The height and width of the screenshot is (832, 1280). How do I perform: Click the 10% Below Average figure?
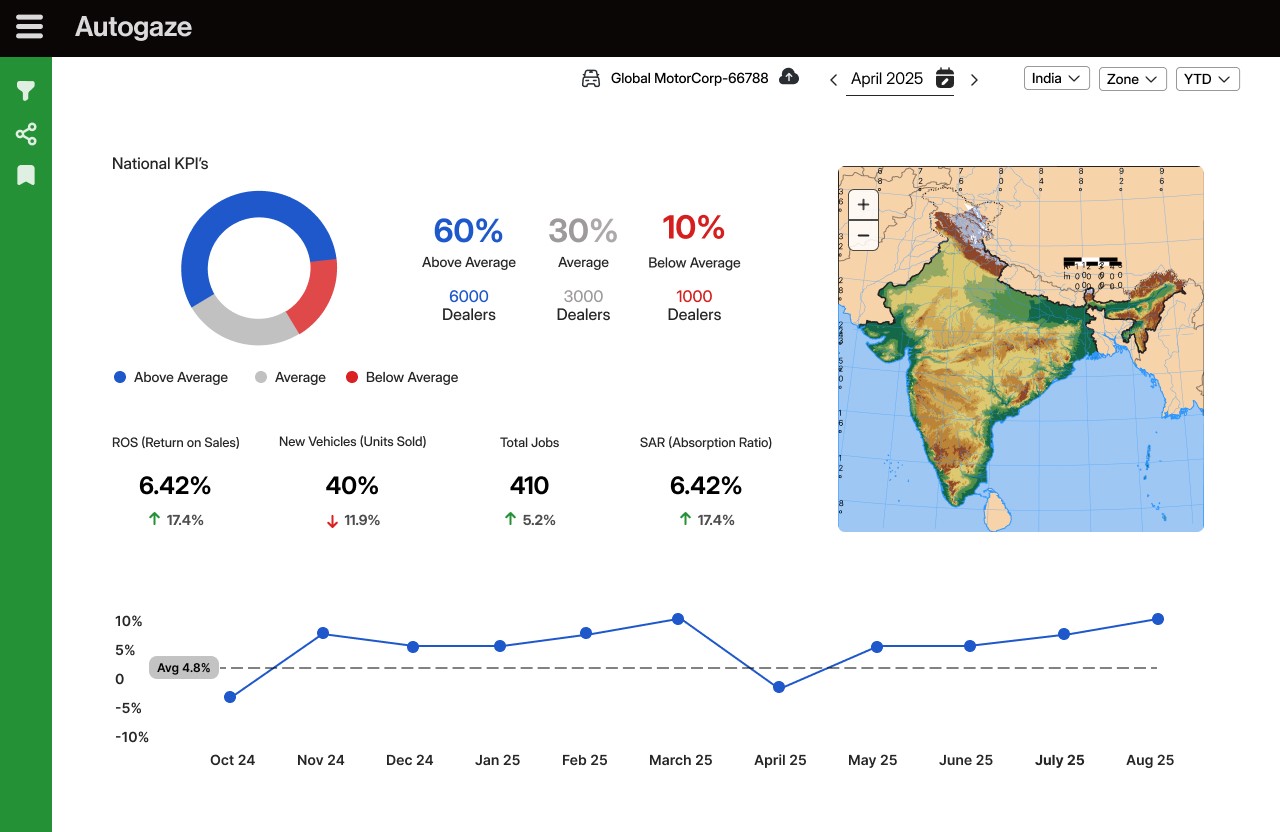(x=694, y=228)
